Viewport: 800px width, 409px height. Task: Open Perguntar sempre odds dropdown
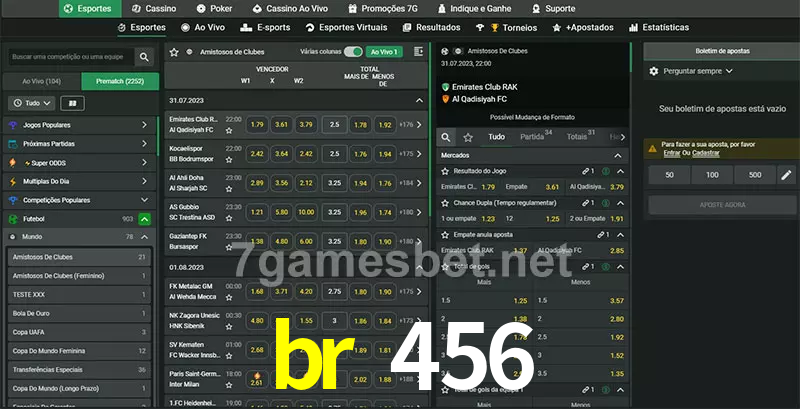point(697,71)
